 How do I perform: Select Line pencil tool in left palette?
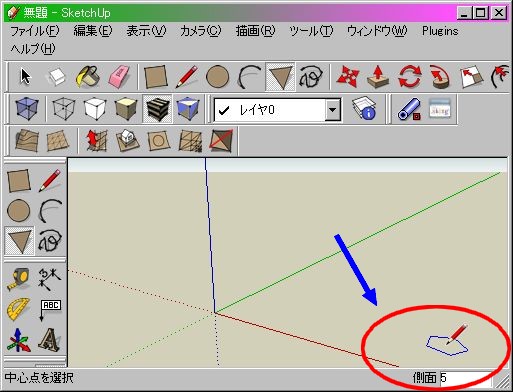(x=50, y=181)
